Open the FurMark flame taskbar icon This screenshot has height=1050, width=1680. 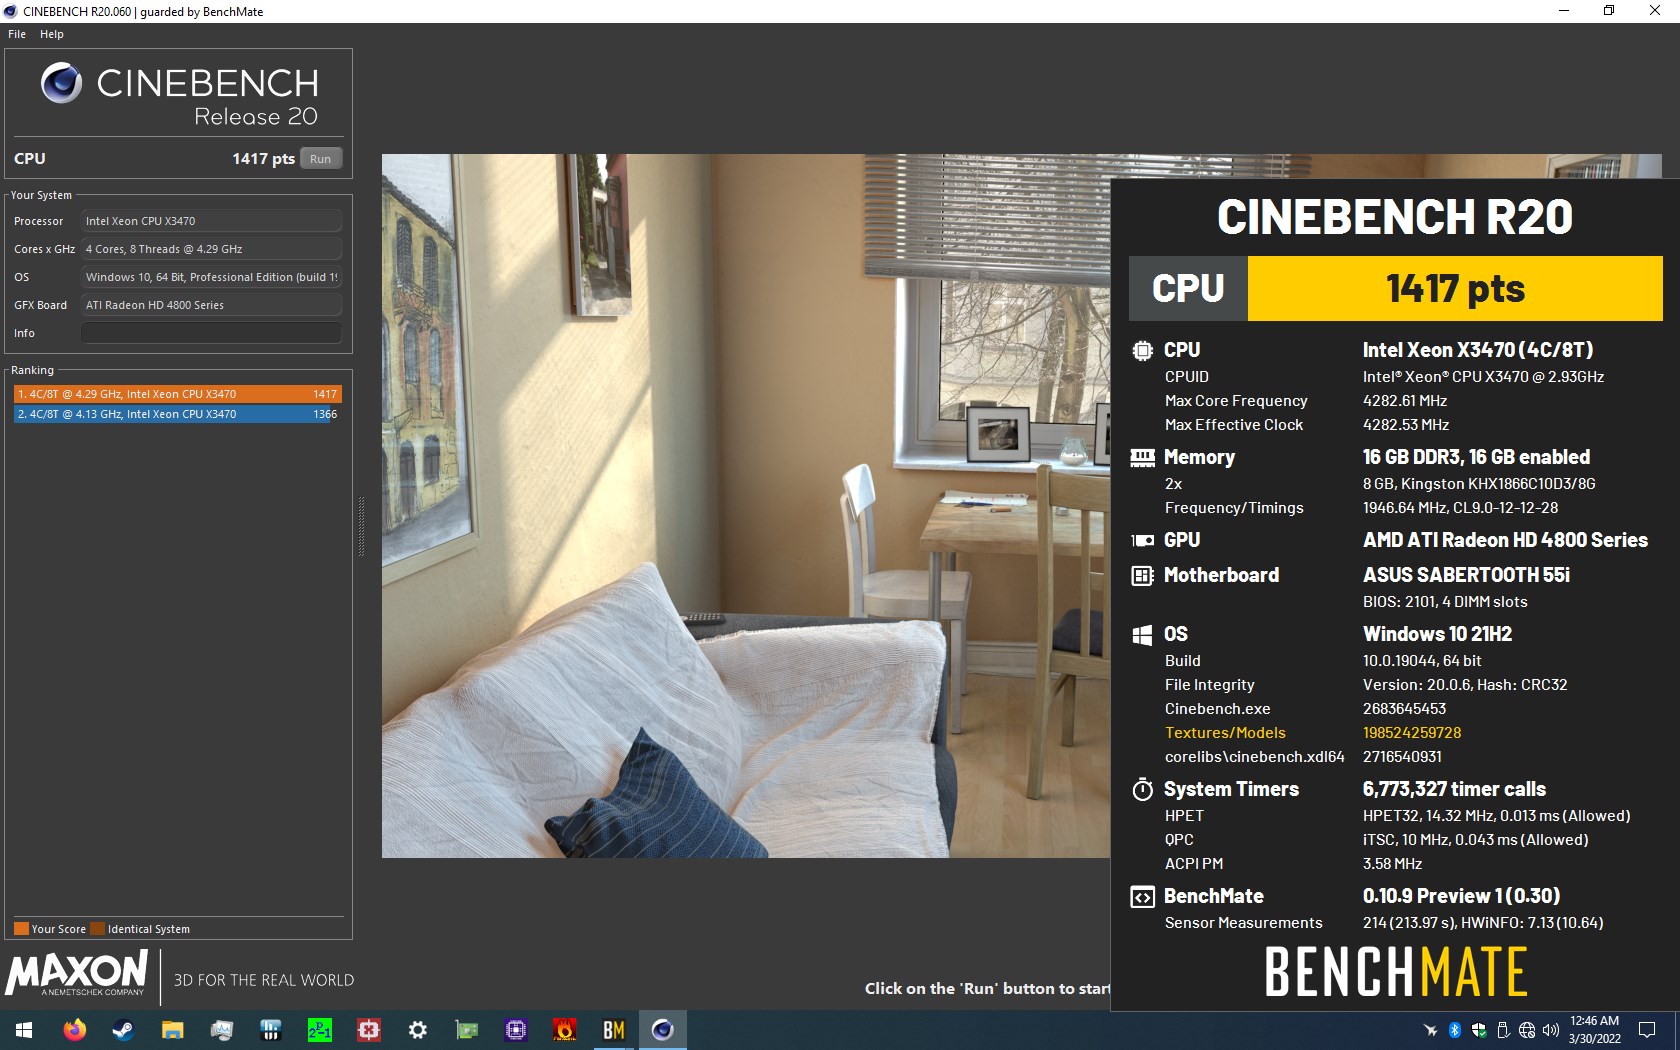pos(565,1030)
